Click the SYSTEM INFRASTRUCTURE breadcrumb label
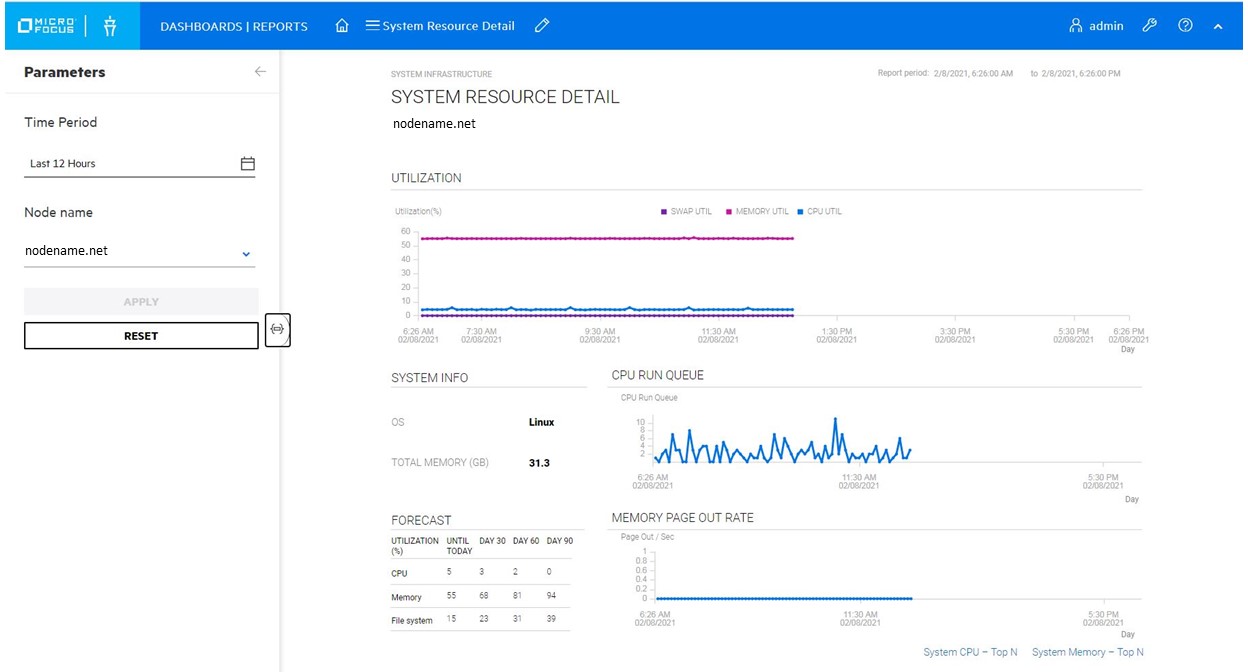Viewport: 1248px width, 672px height. [441, 74]
